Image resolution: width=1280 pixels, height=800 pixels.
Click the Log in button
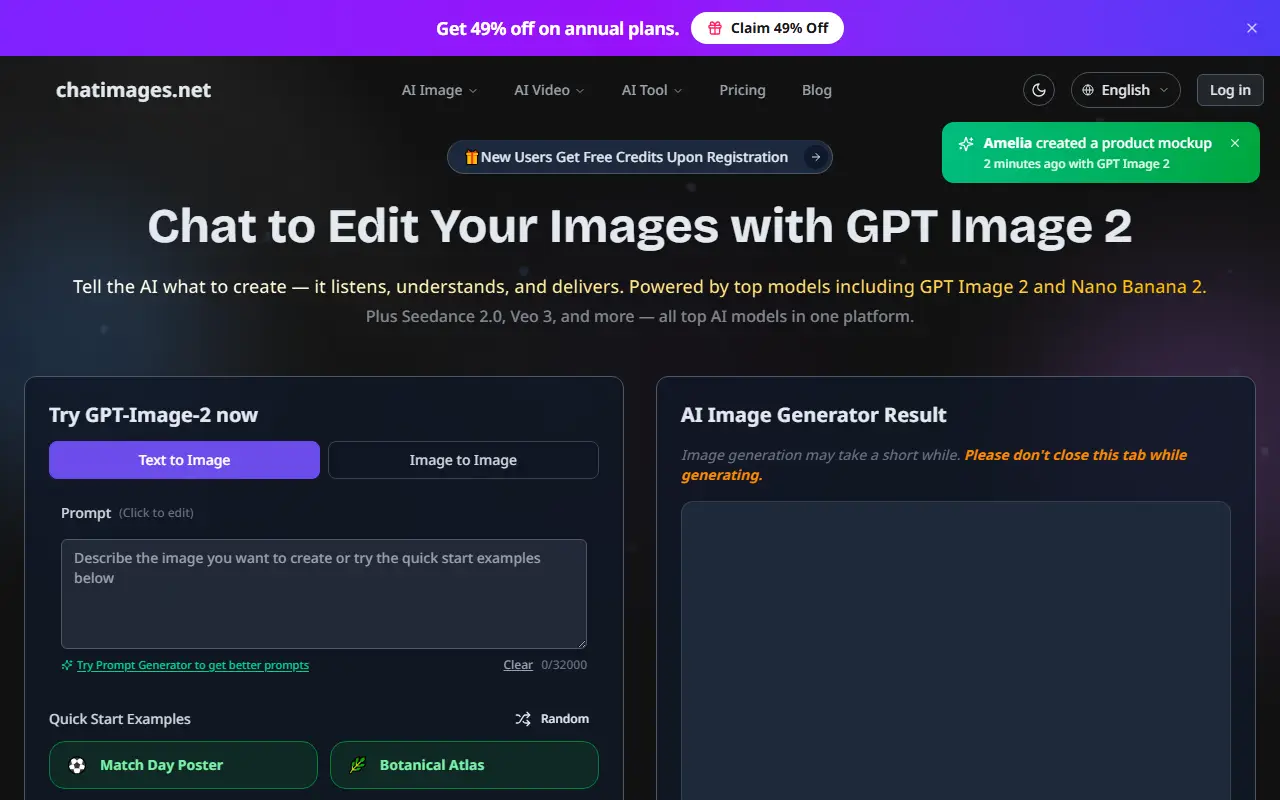pos(1230,90)
